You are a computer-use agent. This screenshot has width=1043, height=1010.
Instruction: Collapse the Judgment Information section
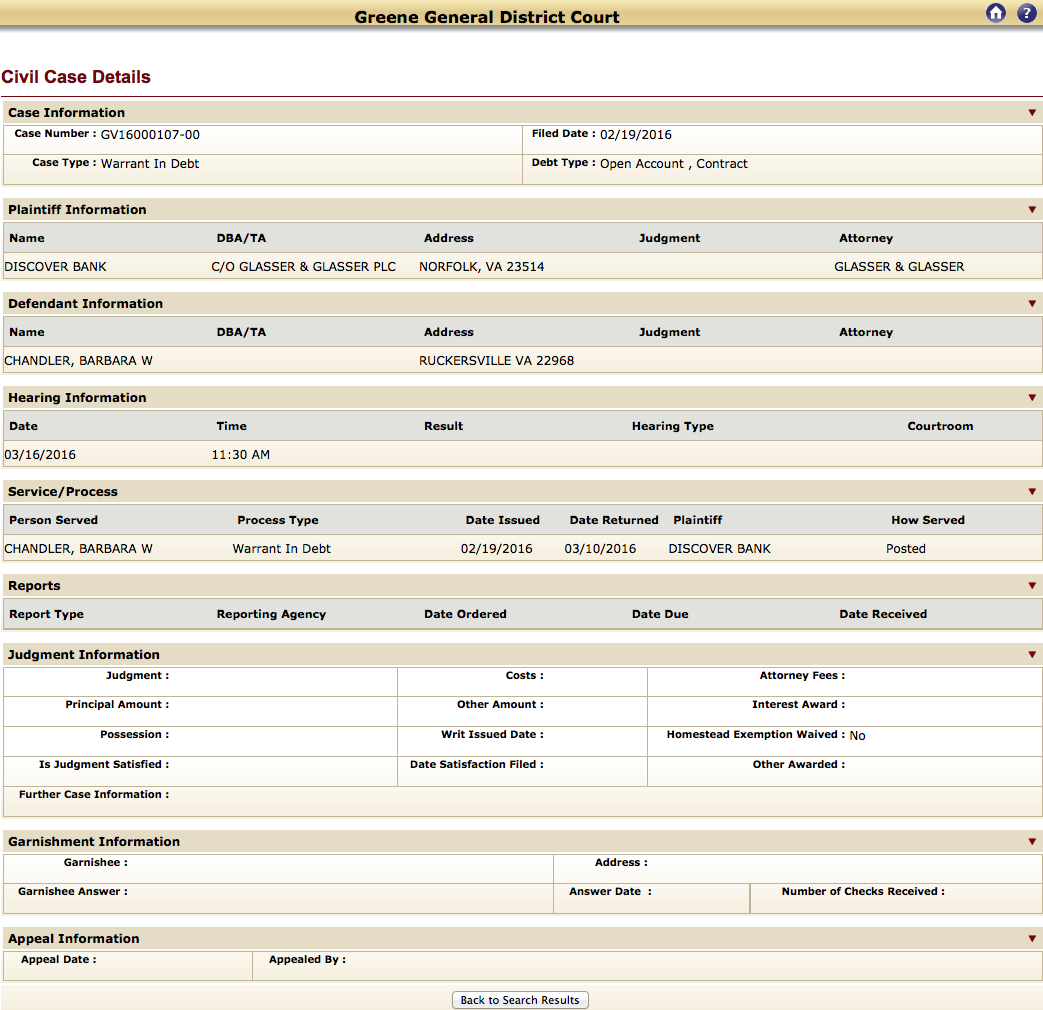coord(1032,655)
